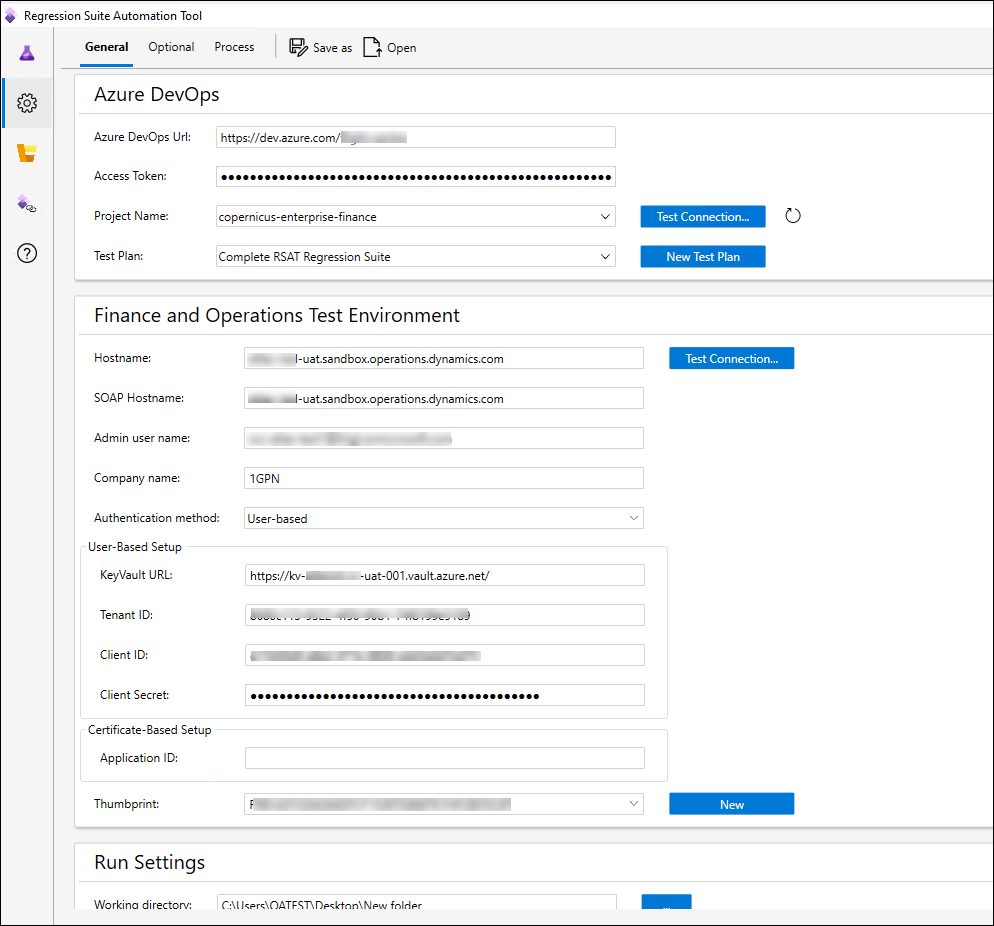Focus the Application ID field

pos(444,758)
